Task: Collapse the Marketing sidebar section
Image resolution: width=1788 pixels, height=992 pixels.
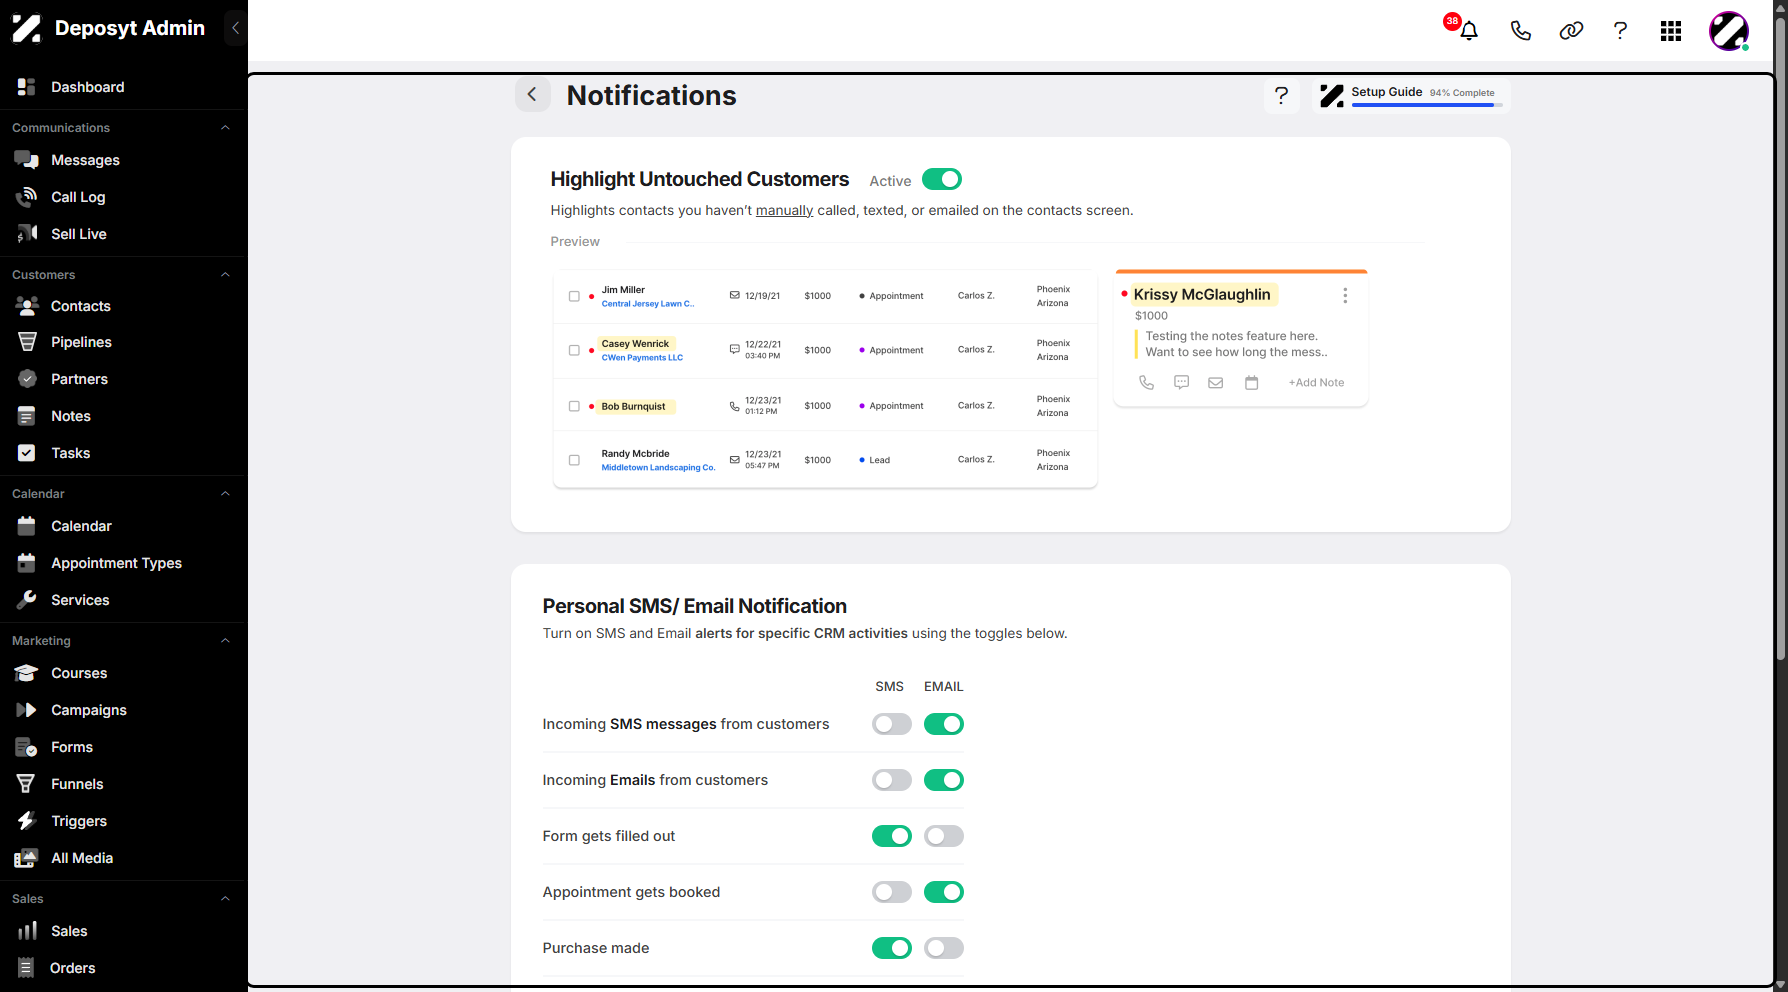Action: coord(225,641)
